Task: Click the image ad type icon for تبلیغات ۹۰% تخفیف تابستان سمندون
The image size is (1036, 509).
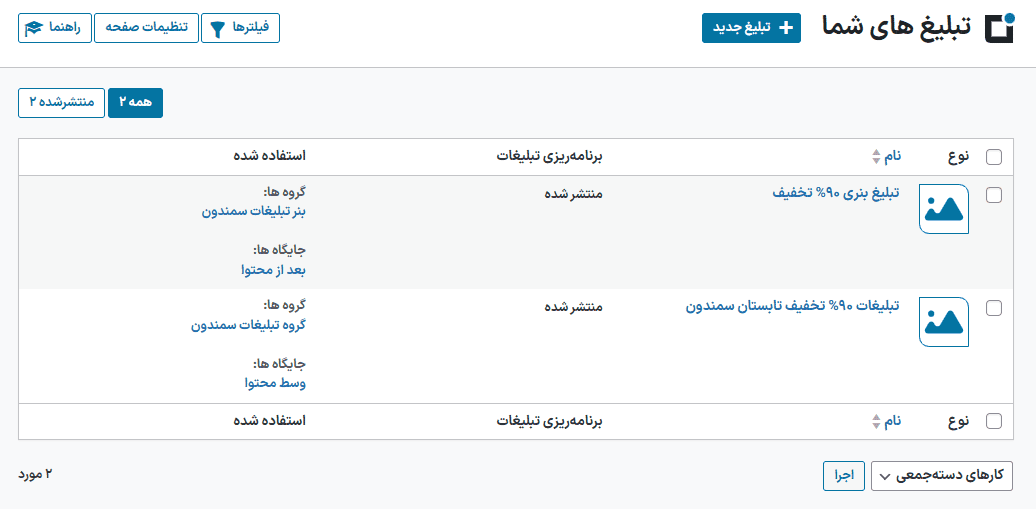Action: click(944, 322)
